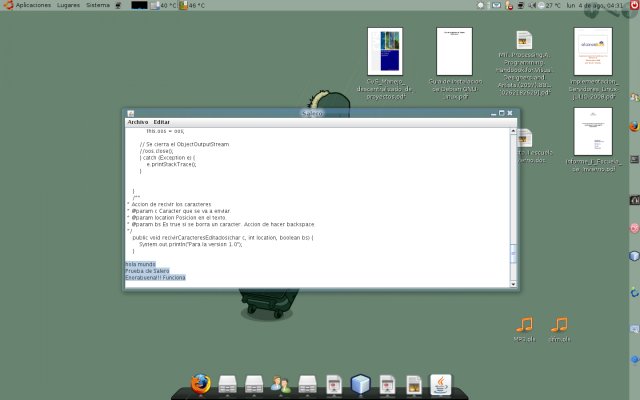This screenshot has width=640, height=400.
Task: Open the clock showing lun 4 de ago
Action: (x=595, y=5)
